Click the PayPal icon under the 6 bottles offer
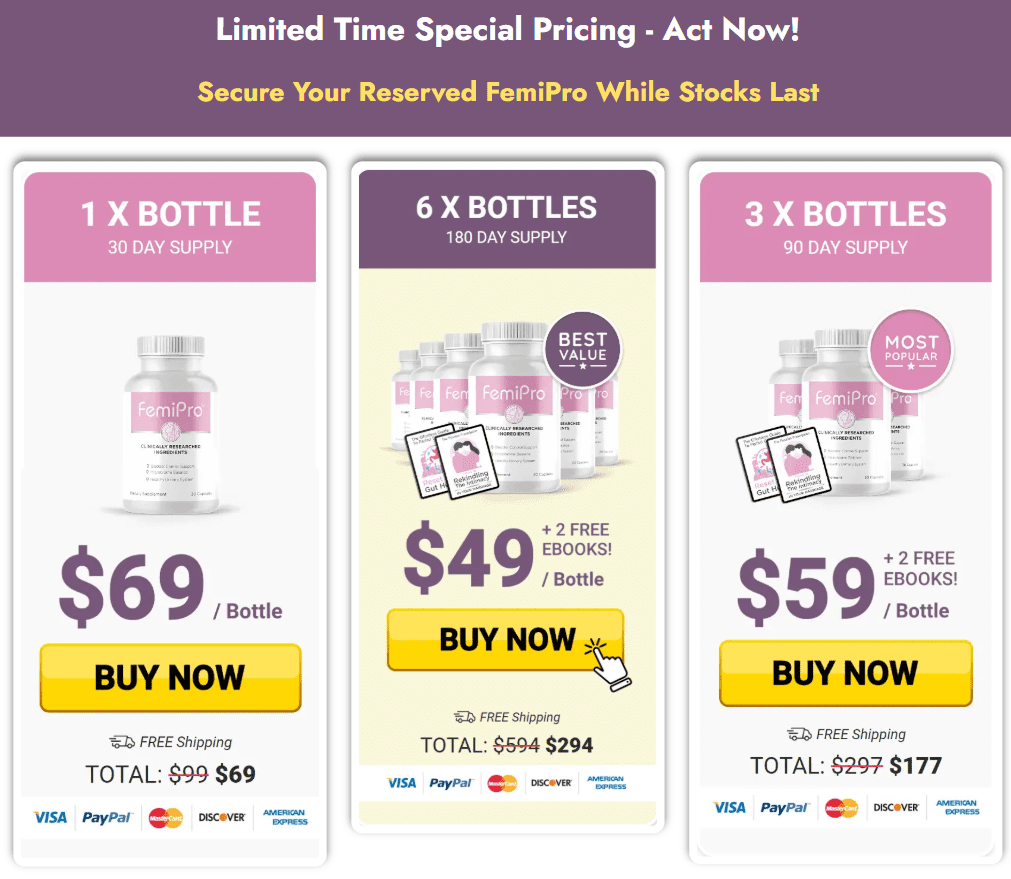Viewport: 1011px width, 879px height. pos(451,783)
